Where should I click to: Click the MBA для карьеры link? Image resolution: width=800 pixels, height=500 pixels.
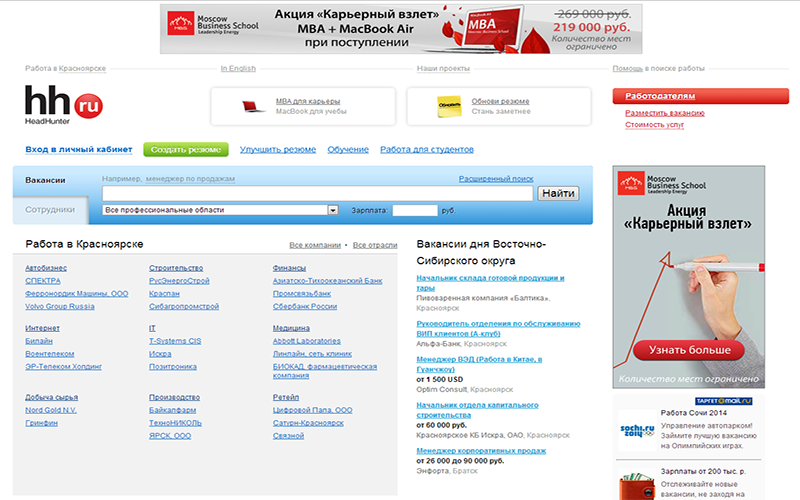tap(308, 101)
